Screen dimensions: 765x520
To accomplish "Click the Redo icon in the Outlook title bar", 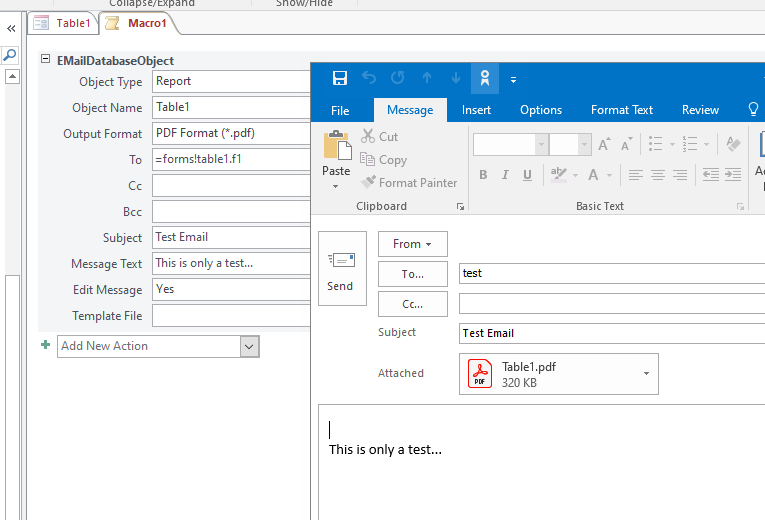I will pos(398,78).
